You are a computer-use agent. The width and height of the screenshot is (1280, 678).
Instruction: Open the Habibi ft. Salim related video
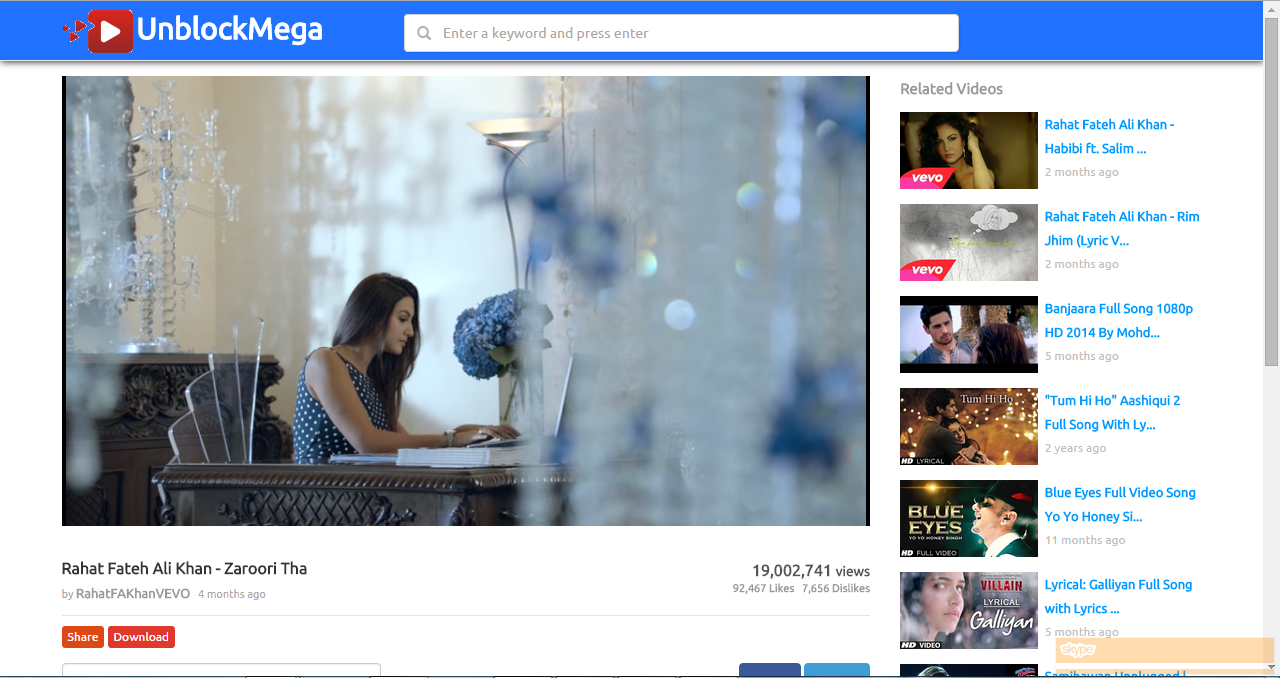1109,136
